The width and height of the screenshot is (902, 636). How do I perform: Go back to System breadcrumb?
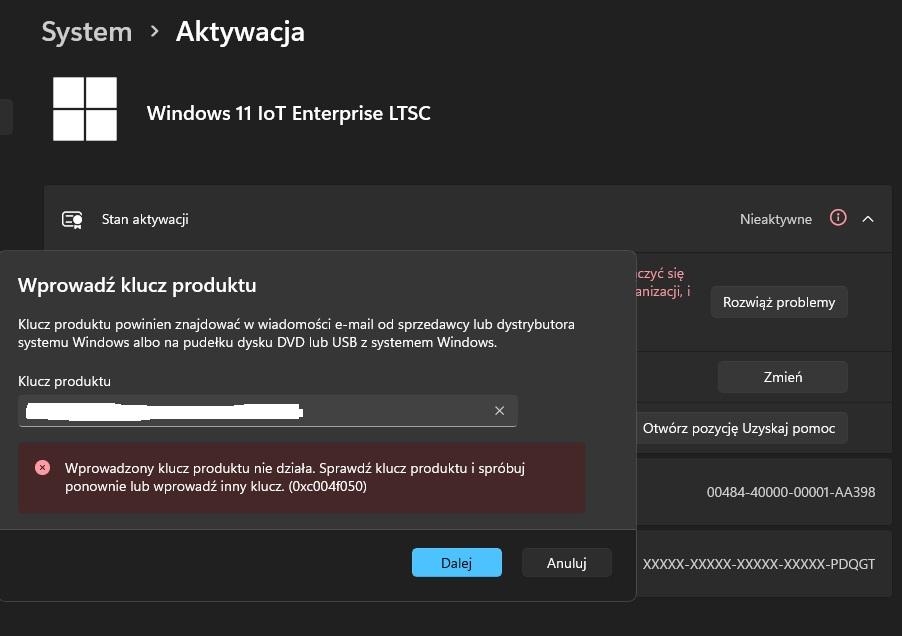(86, 31)
